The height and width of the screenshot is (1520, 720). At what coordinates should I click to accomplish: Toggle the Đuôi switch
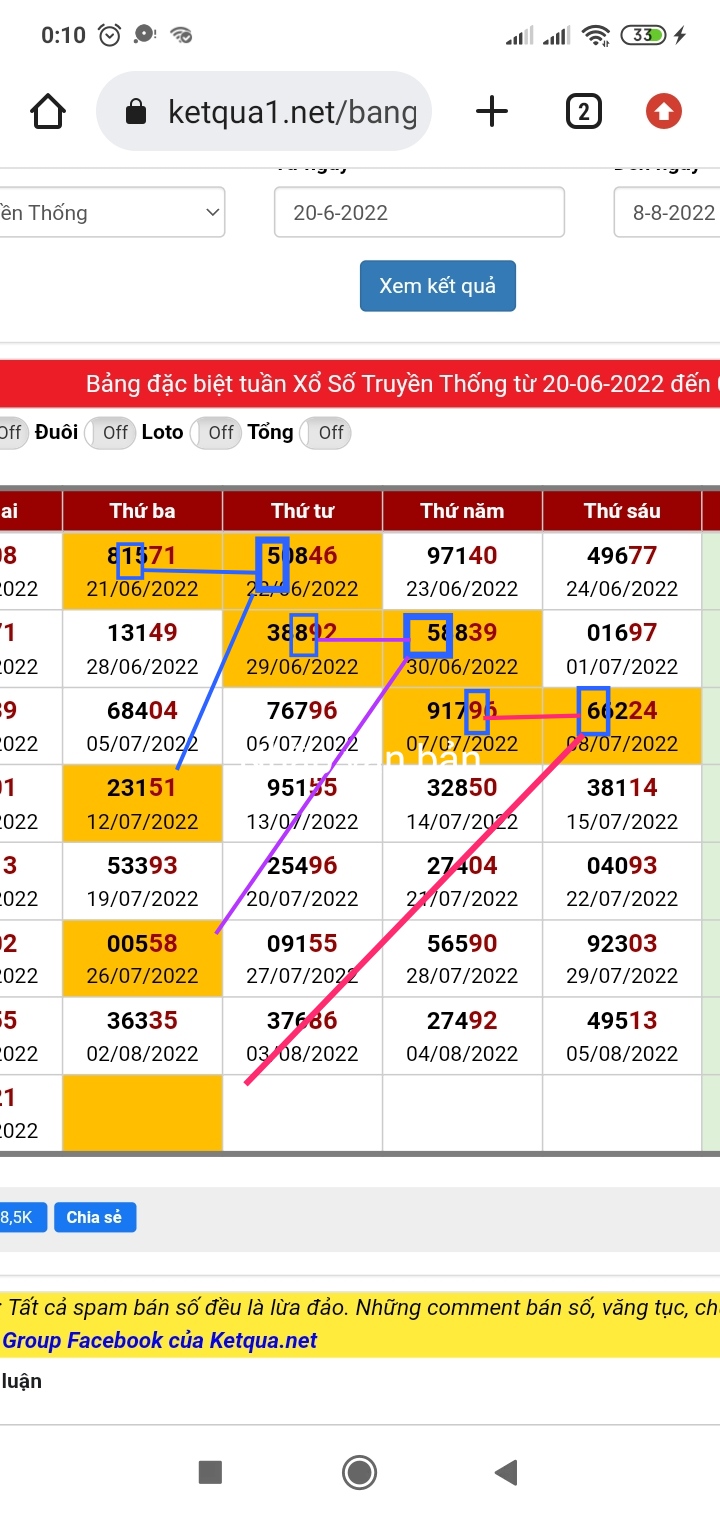pyautogui.click(x=110, y=432)
